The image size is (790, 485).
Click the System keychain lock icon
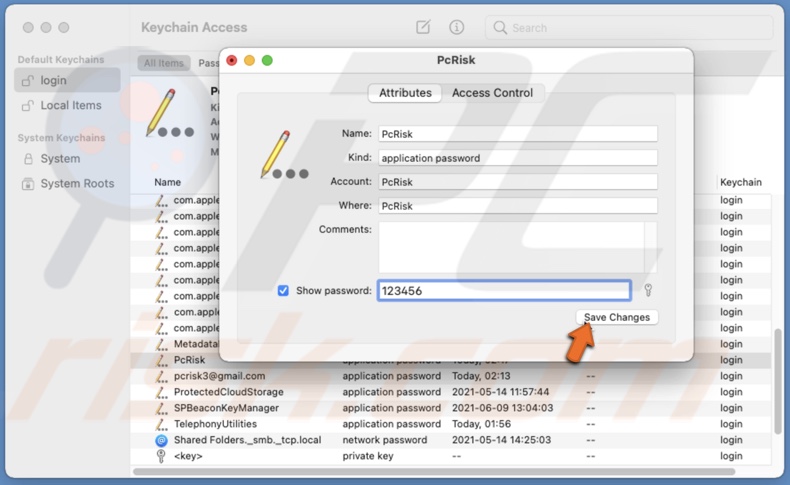(28, 159)
